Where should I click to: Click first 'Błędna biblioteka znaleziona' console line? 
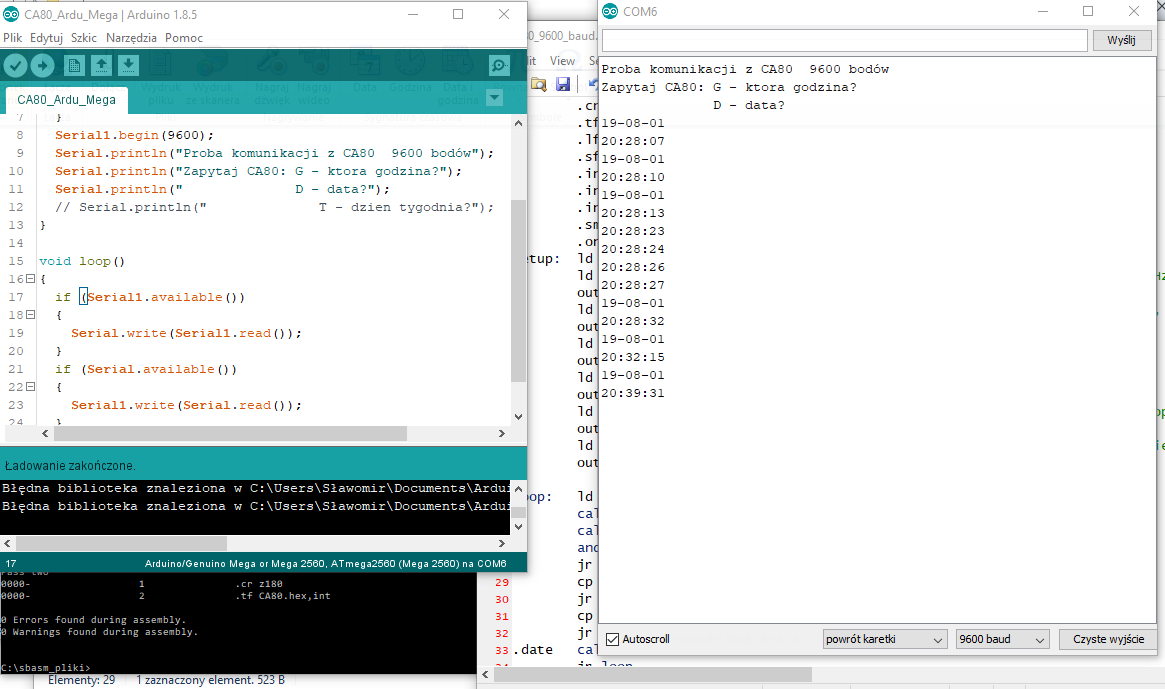coord(255,488)
